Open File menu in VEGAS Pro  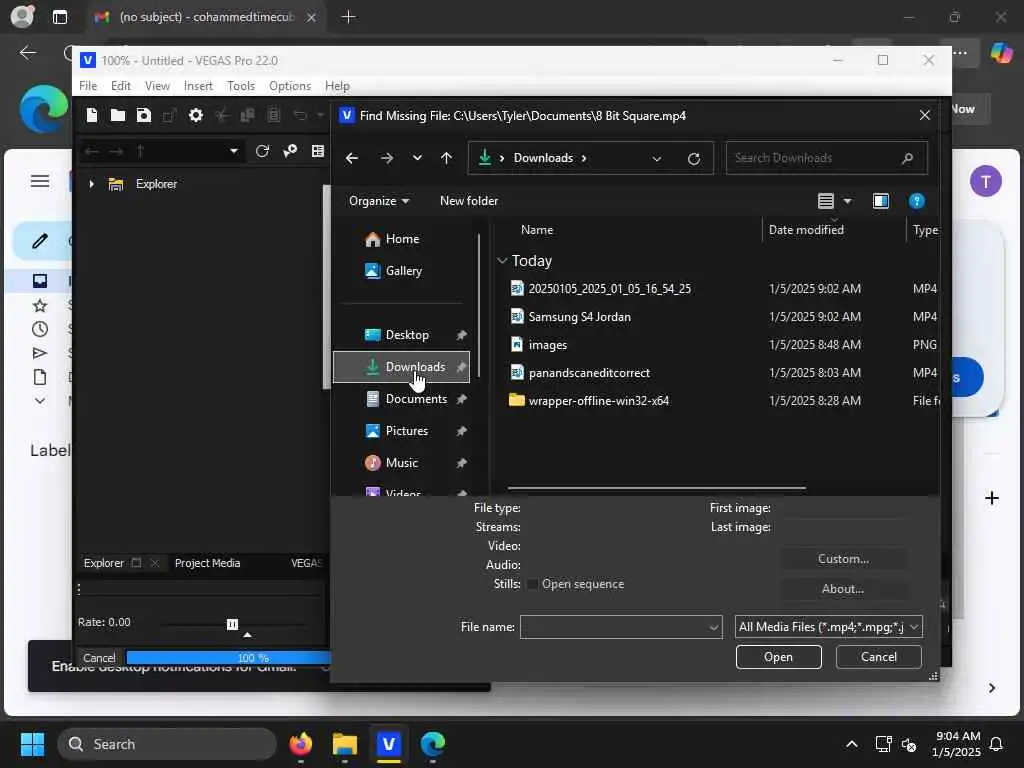[88, 86]
